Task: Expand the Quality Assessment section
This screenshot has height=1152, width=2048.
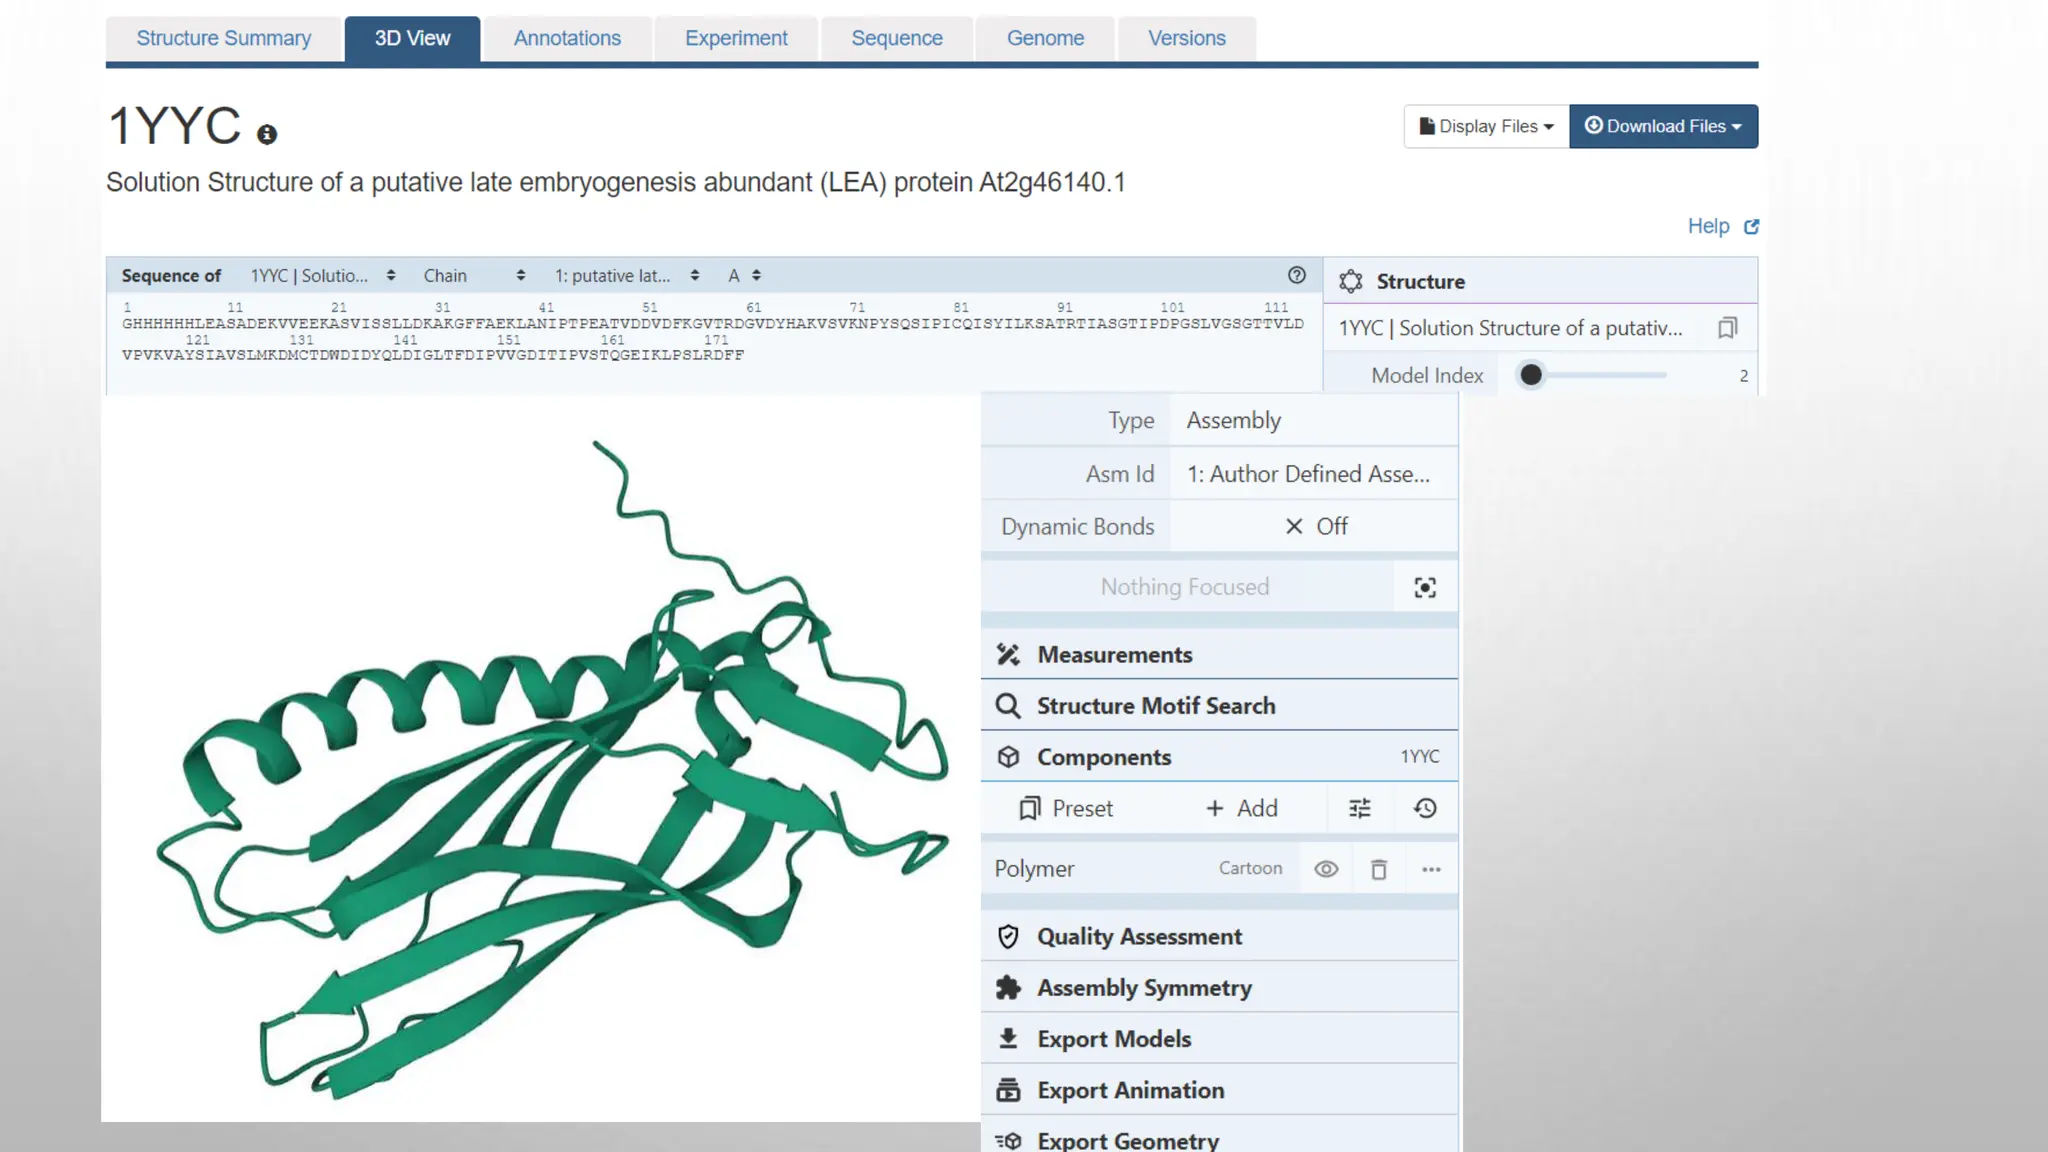Action: pyautogui.click(x=1139, y=936)
